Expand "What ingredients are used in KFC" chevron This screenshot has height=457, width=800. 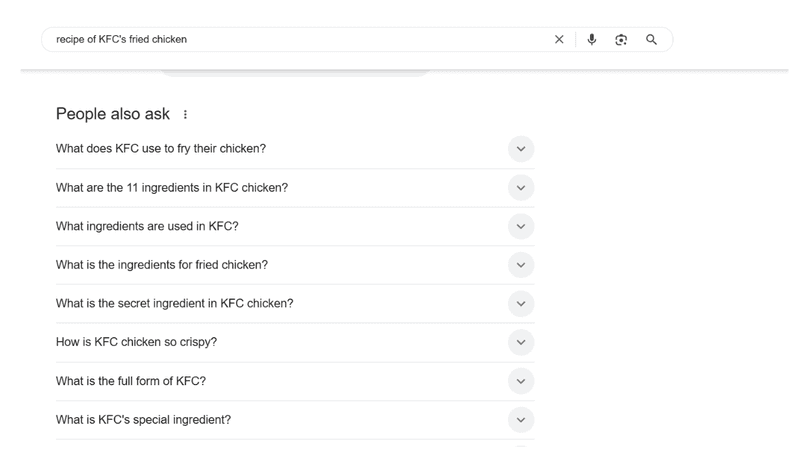pos(520,227)
